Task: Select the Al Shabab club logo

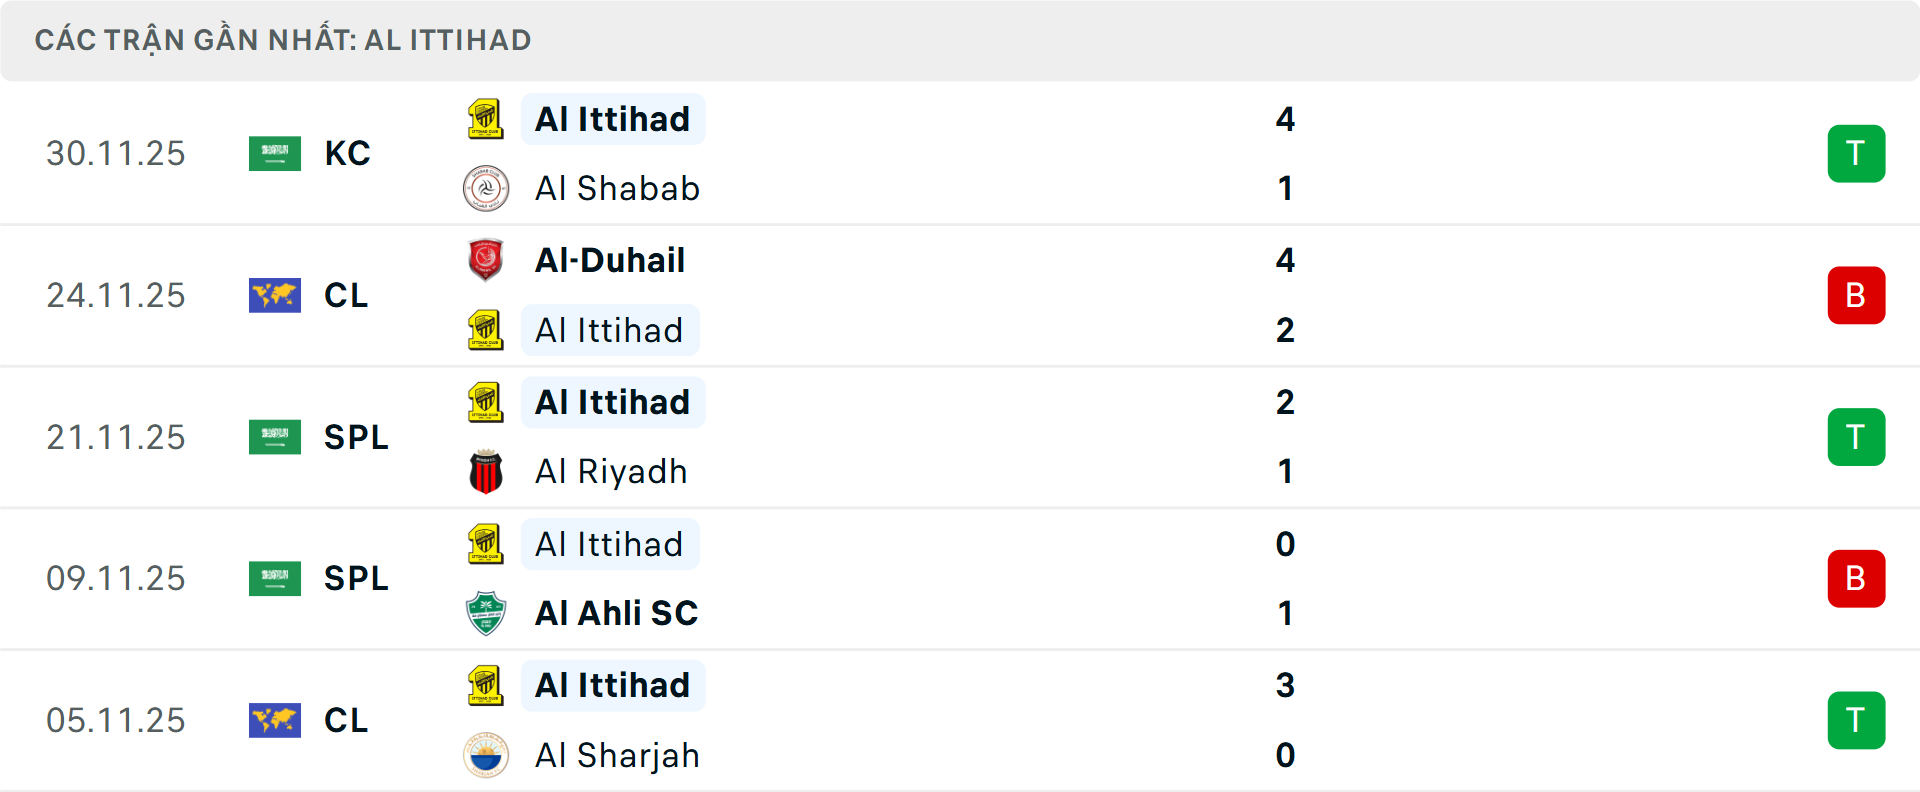Action: pyautogui.click(x=486, y=188)
